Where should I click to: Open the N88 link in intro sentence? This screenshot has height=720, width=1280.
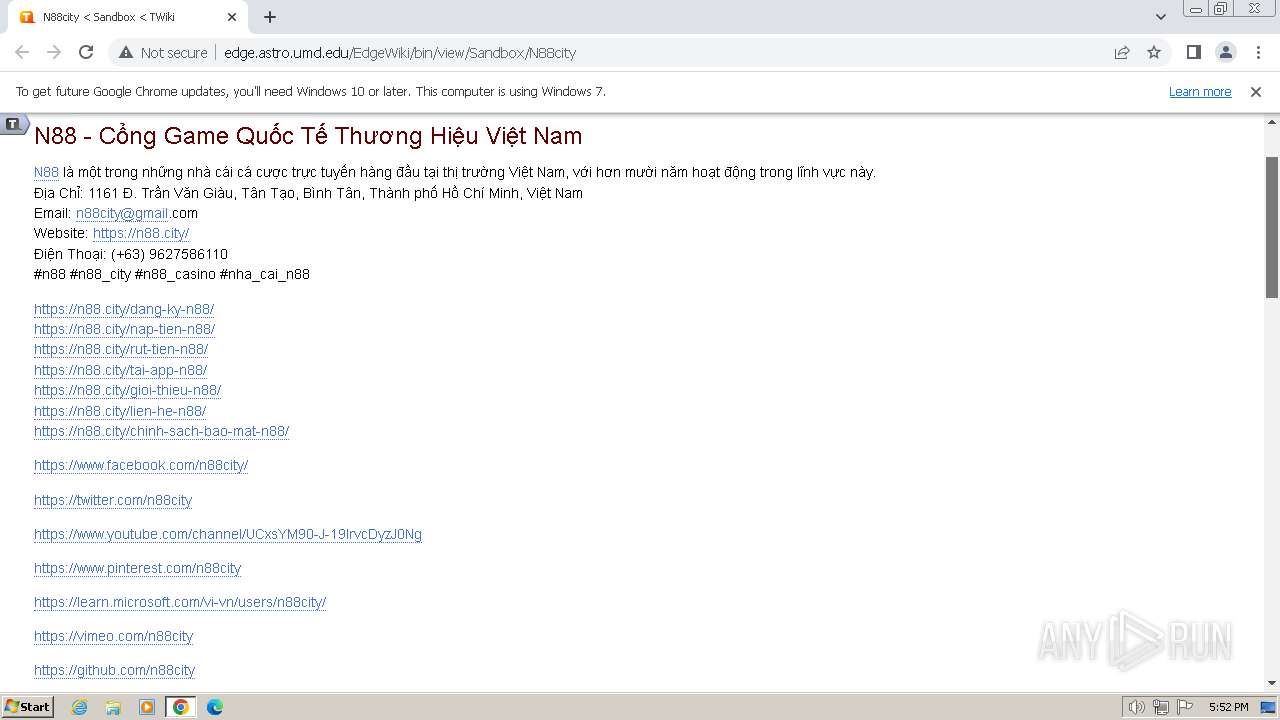coord(46,172)
